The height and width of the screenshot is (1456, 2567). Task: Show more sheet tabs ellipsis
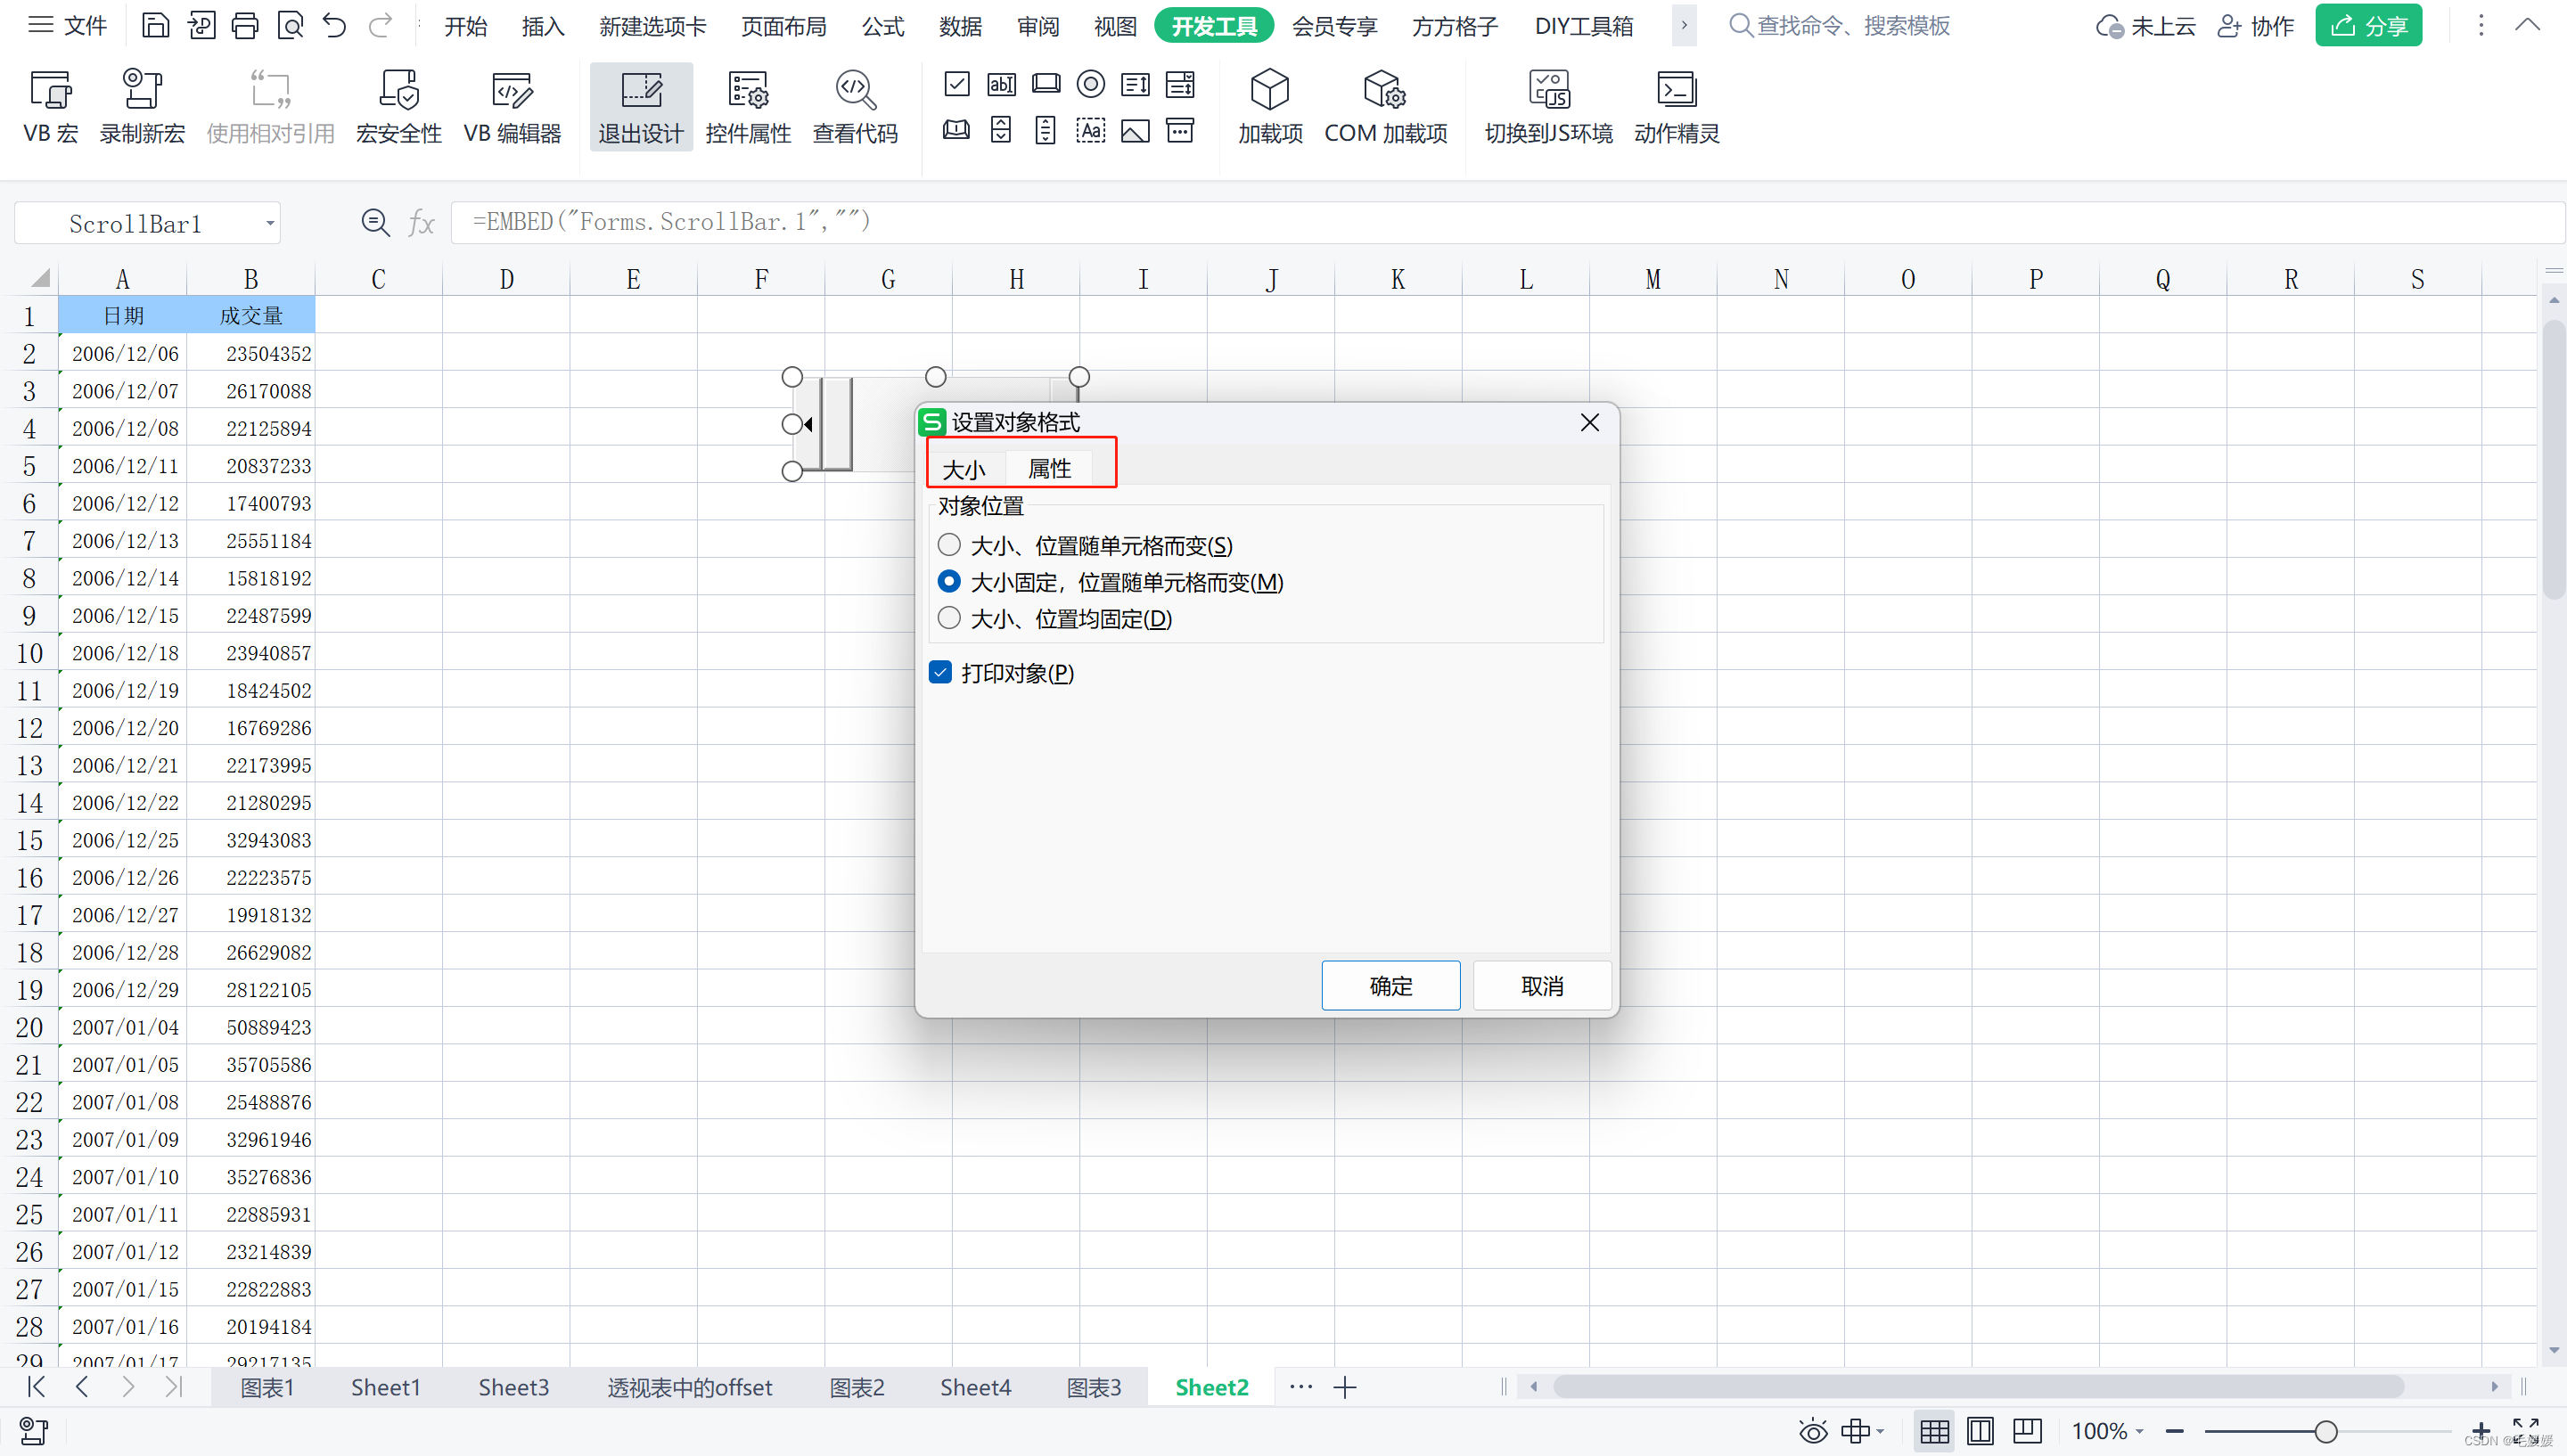tap(1301, 1387)
